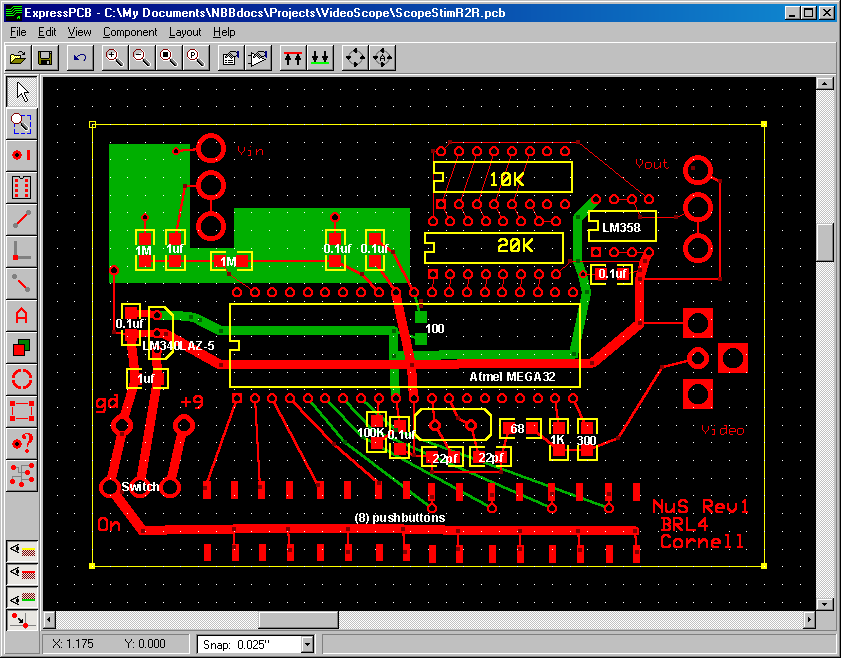841x658 pixels.
Task: Select the pad information question-mark tool
Action: tap(21, 443)
